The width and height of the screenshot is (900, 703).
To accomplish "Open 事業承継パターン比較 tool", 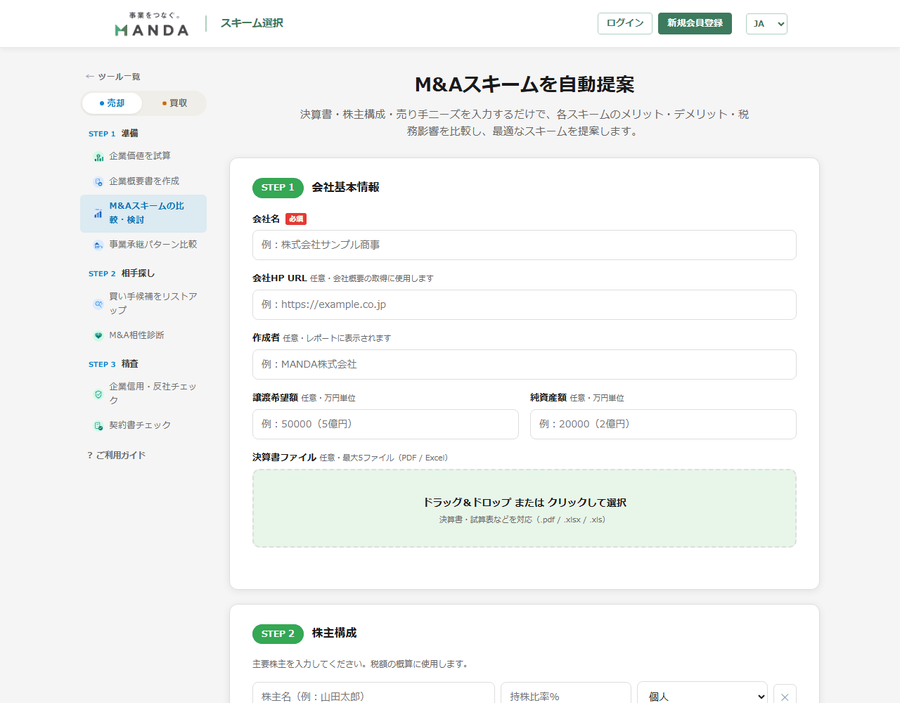I will tap(143, 244).
